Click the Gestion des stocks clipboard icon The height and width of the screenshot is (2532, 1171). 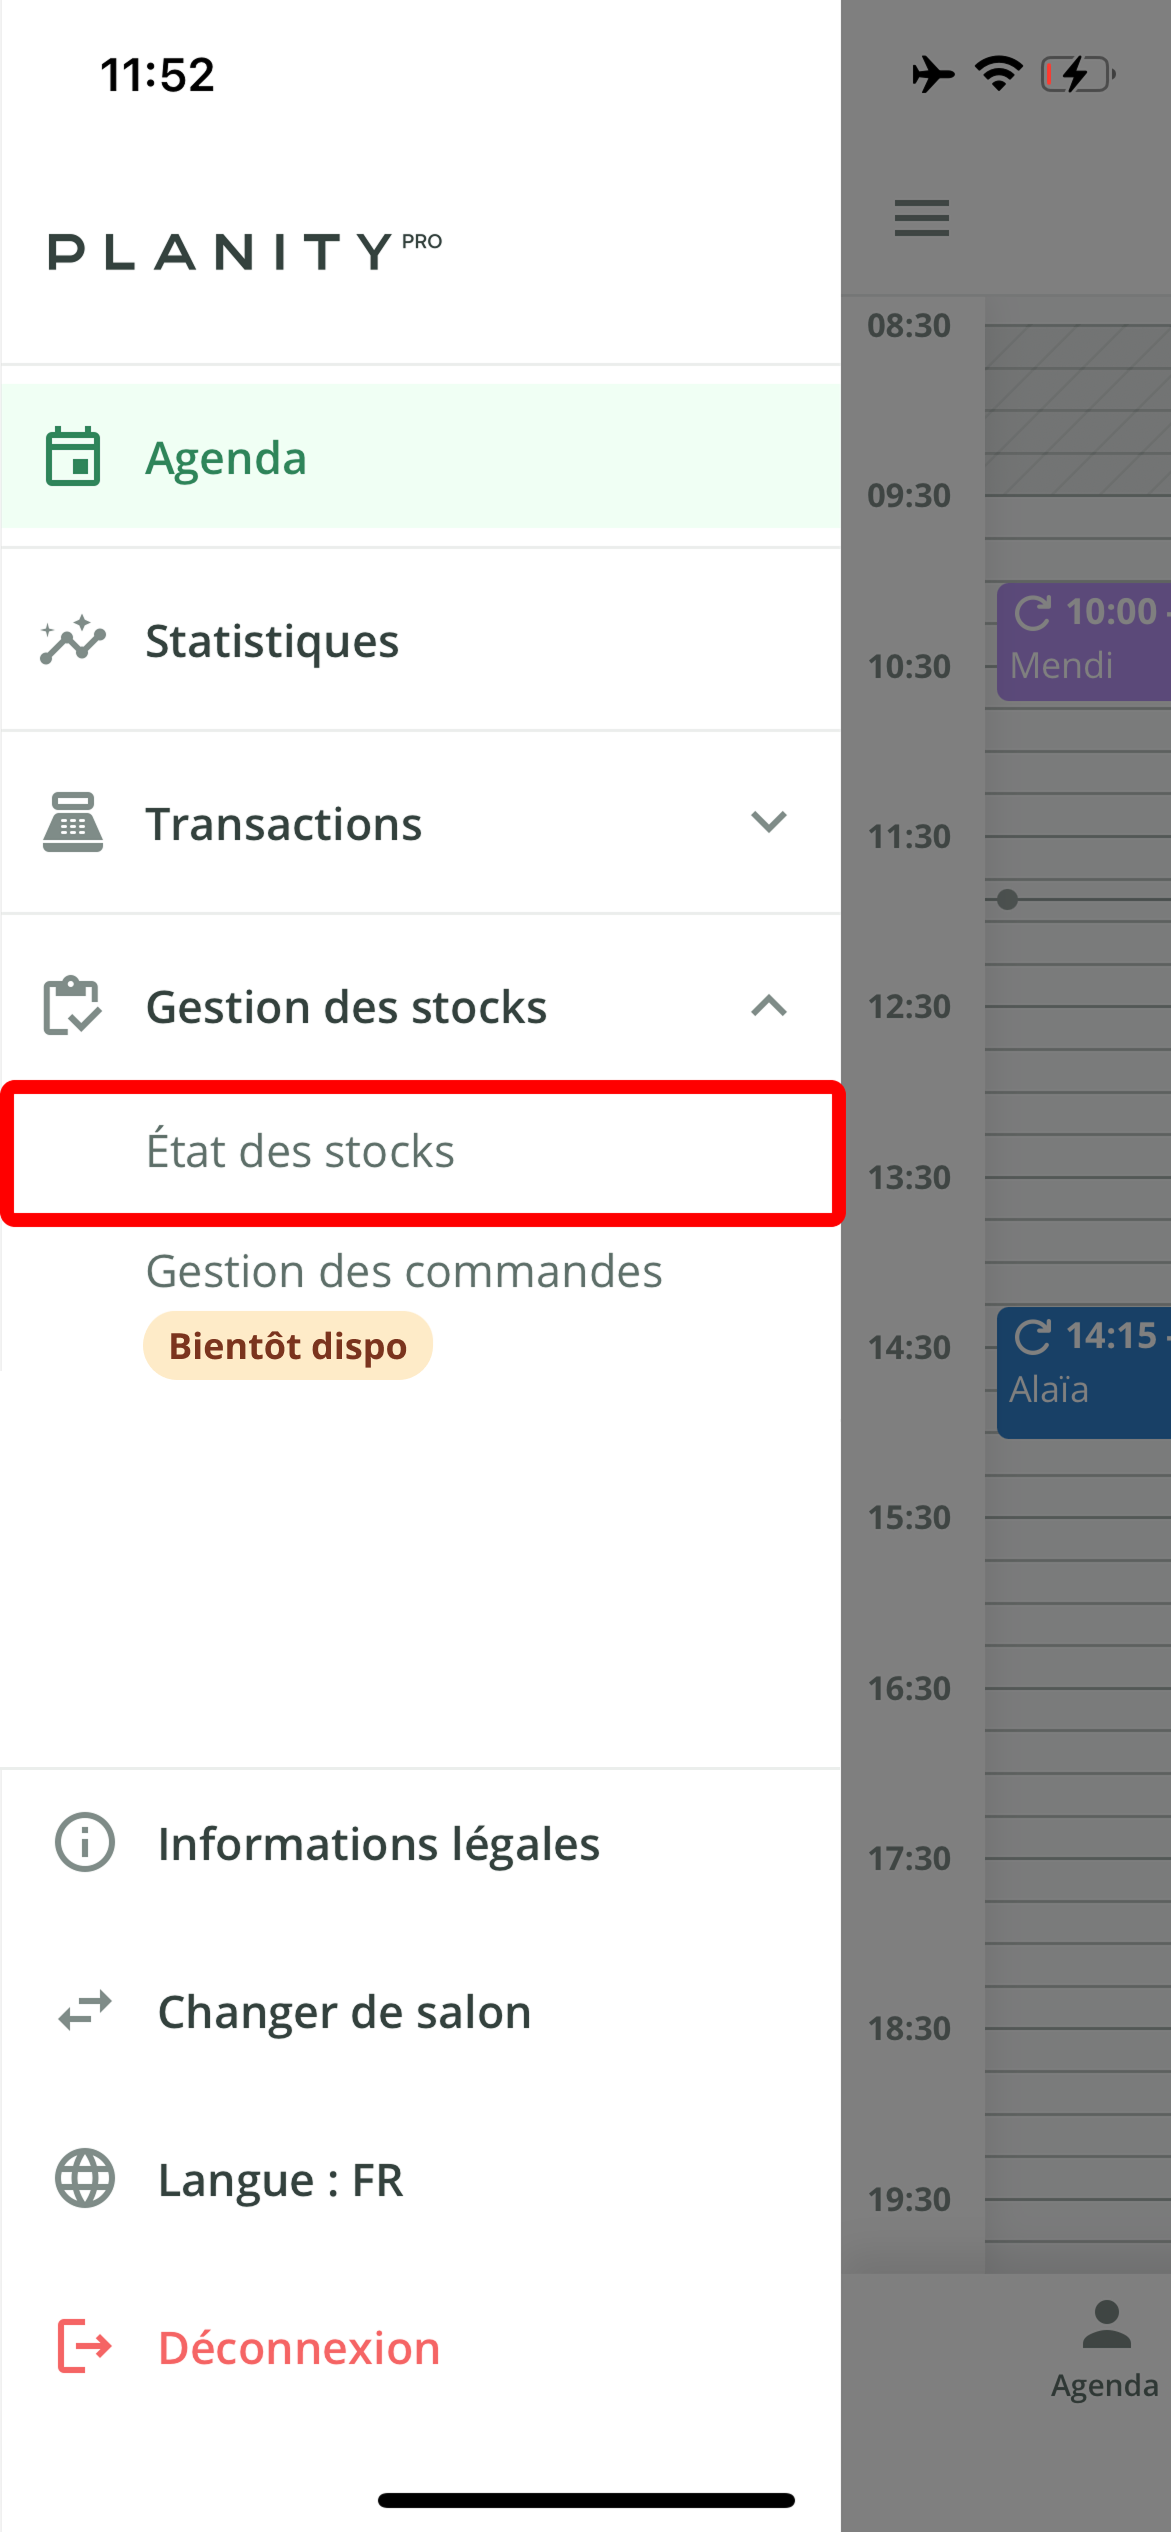tap(73, 1006)
